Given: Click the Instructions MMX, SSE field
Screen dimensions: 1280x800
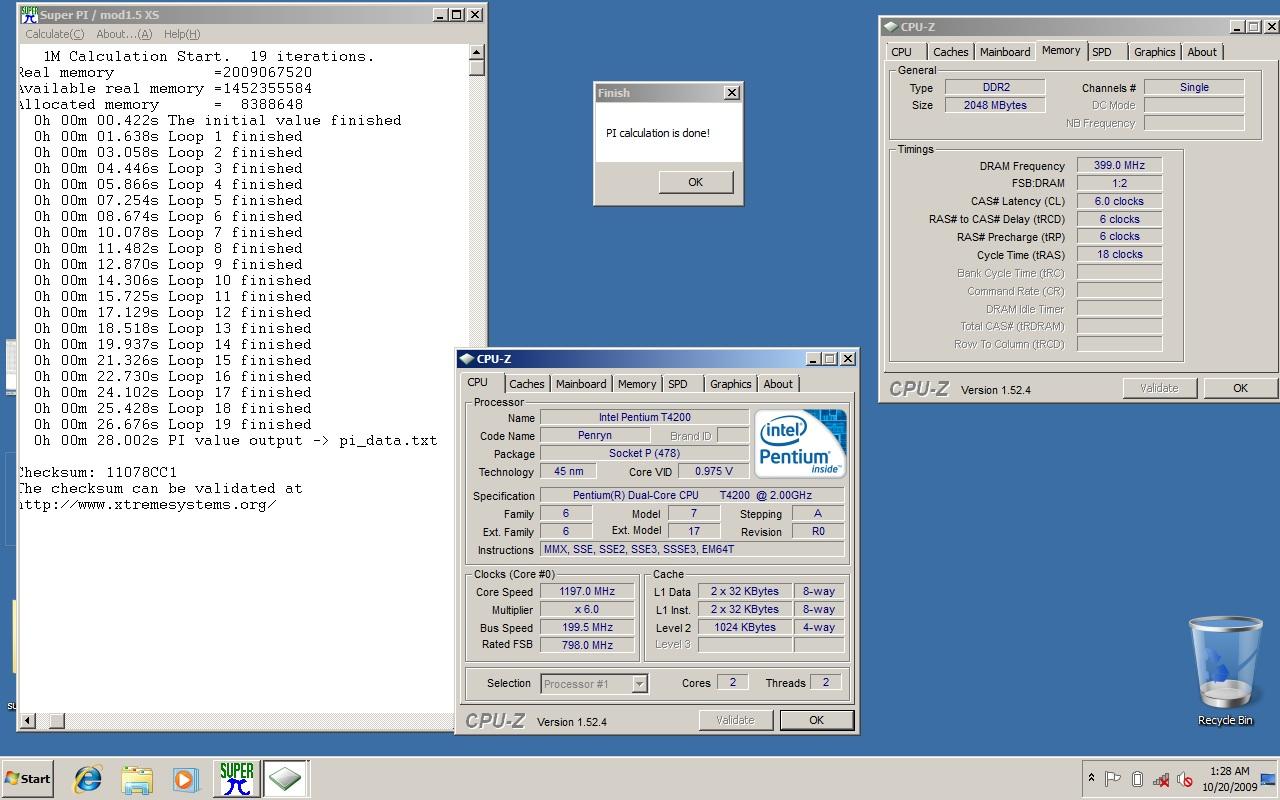Looking at the screenshot, I should click(x=692, y=549).
